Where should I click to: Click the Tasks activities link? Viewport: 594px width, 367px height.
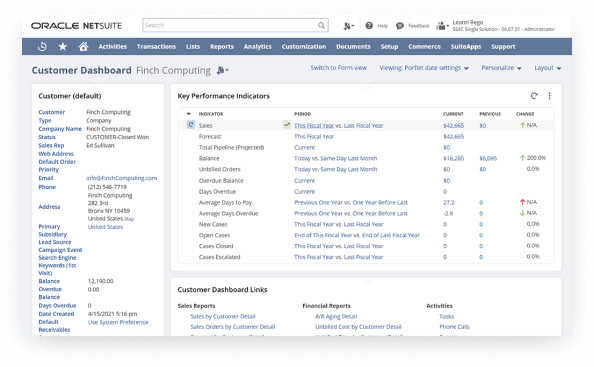tap(447, 316)
